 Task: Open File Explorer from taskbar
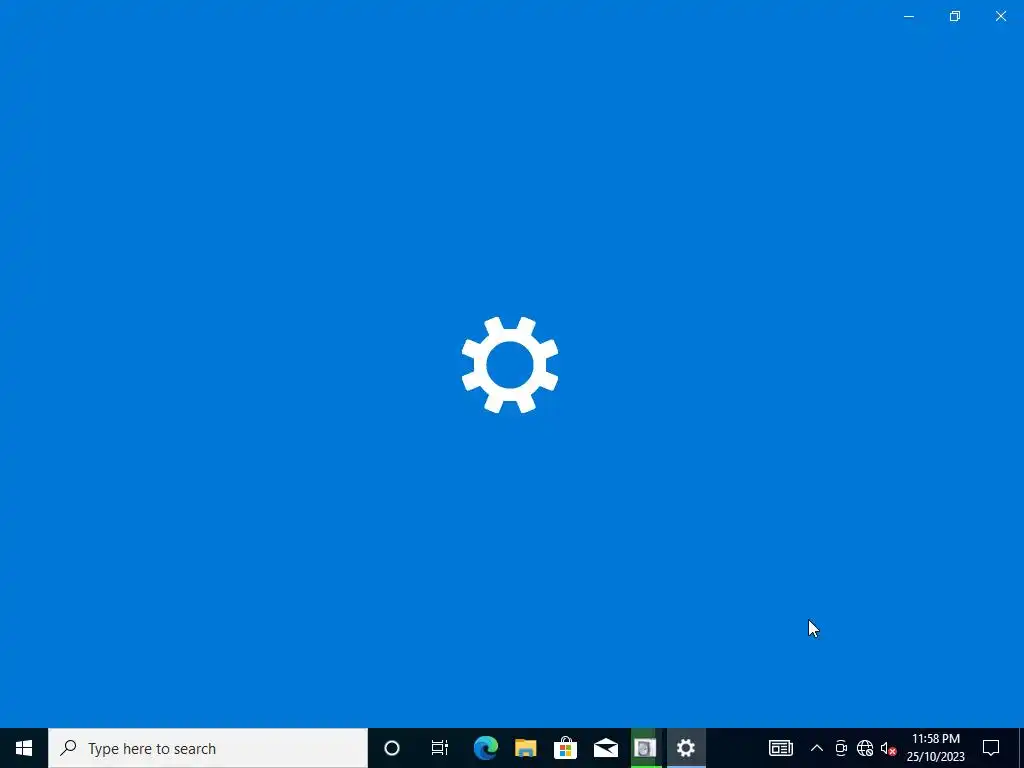tap(526, 748)
